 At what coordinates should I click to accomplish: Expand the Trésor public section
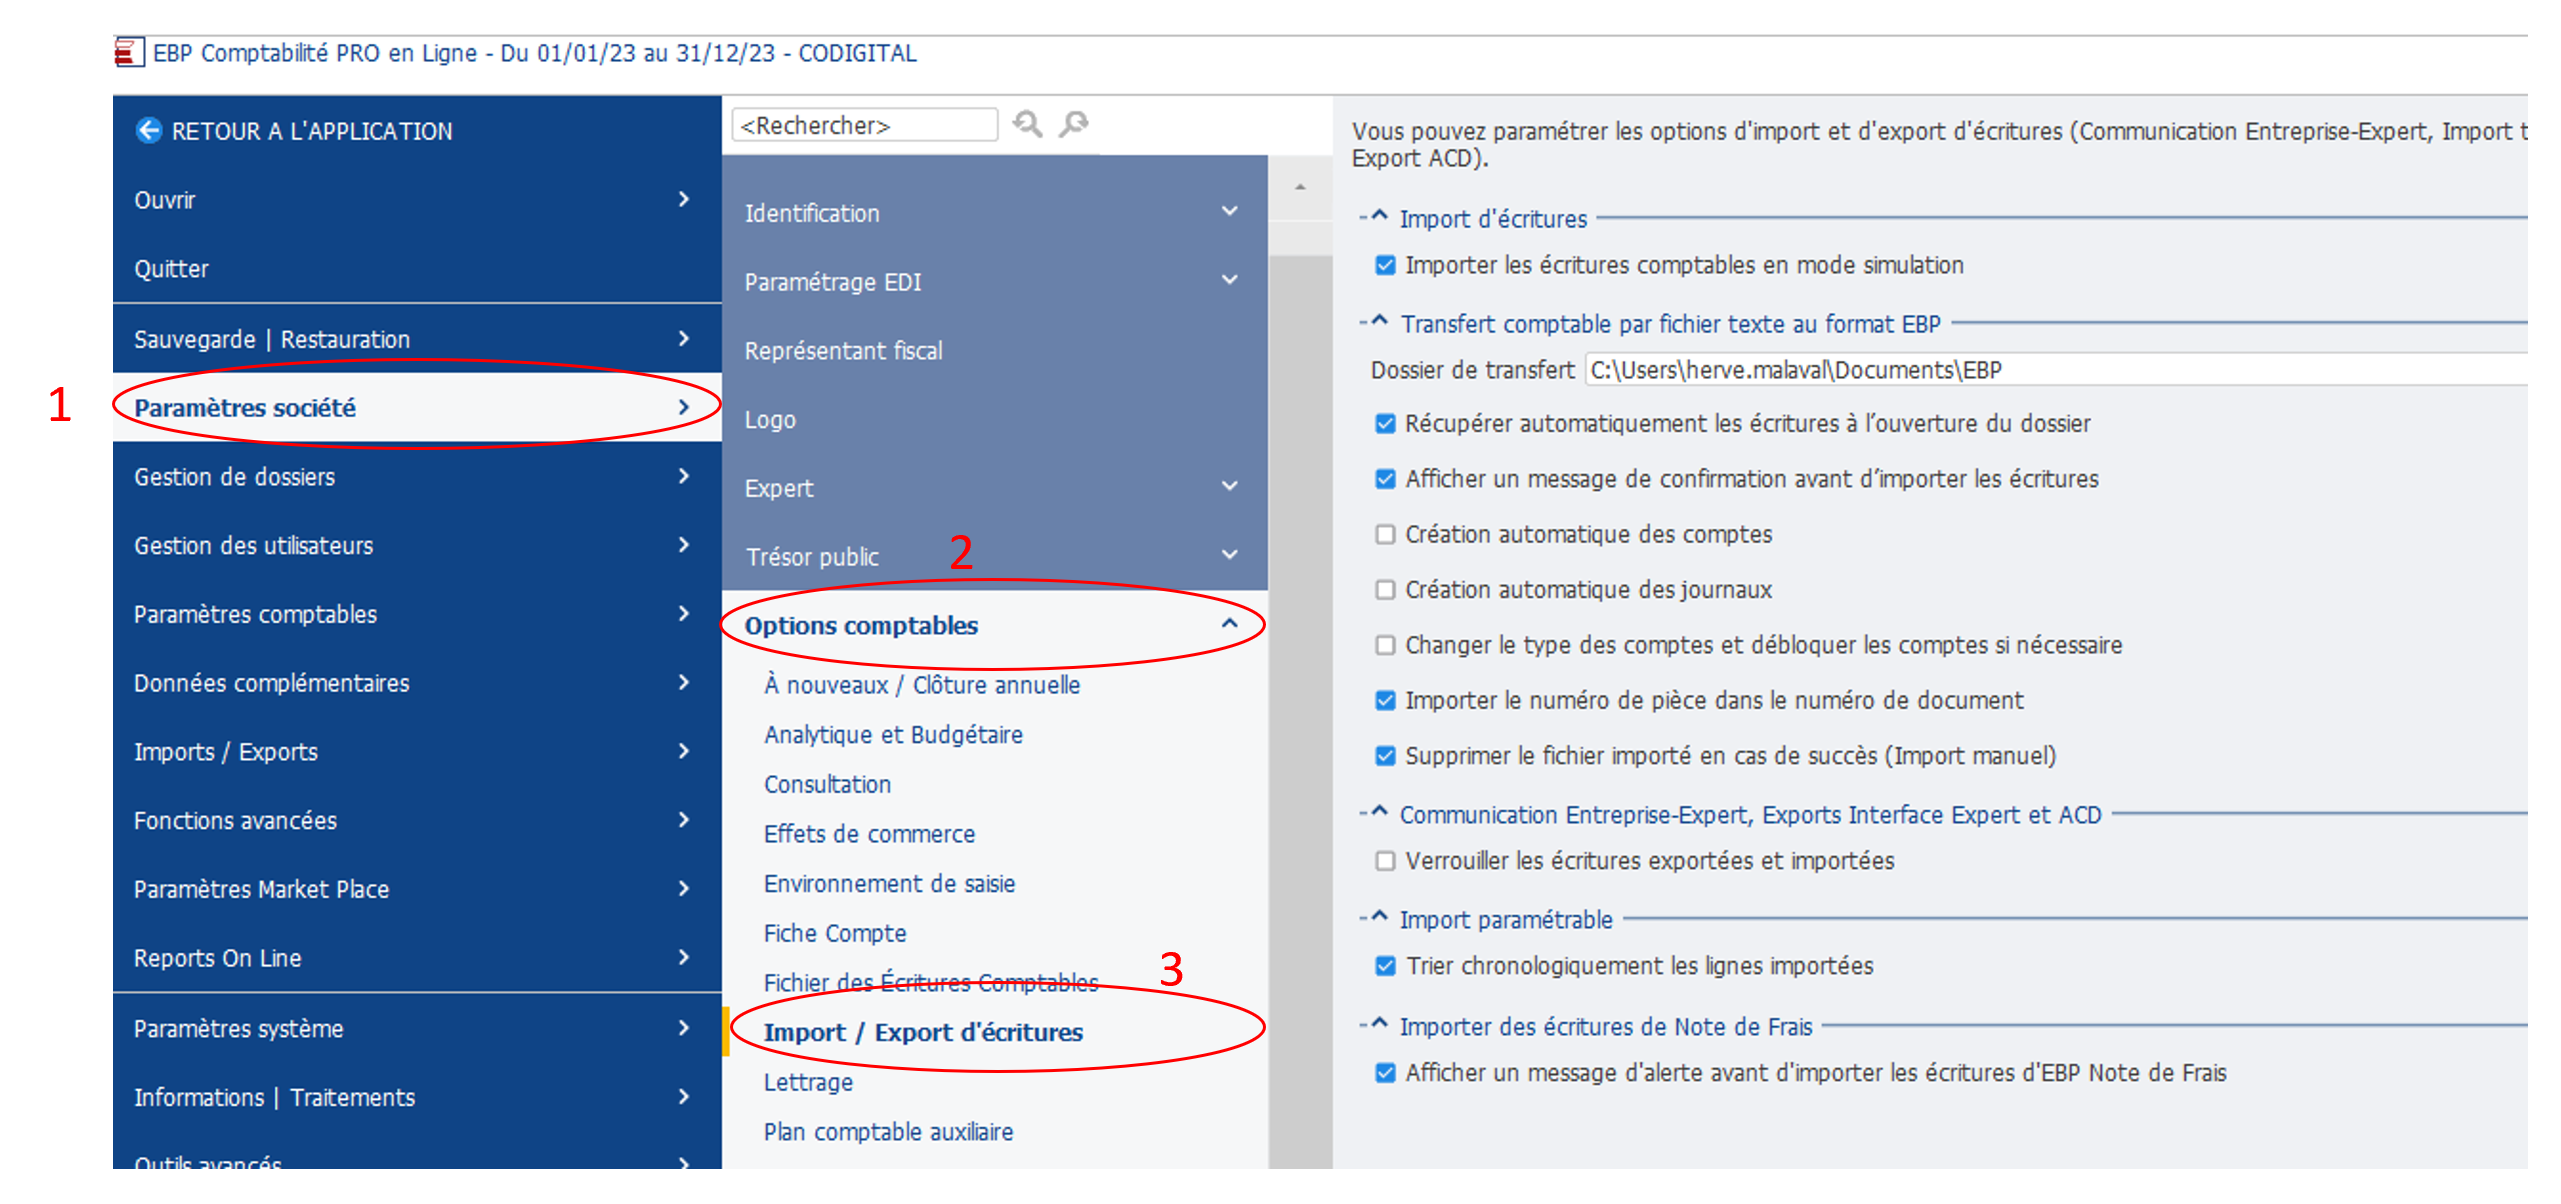pyautogui.click(x=1229, y=555)
